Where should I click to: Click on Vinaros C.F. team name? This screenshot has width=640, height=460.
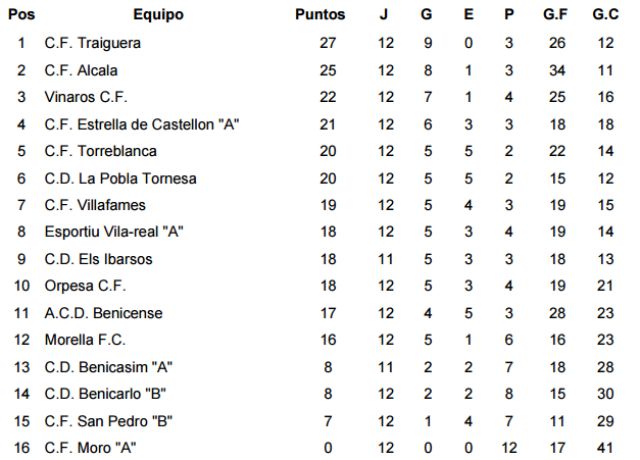tap(86, 97)
